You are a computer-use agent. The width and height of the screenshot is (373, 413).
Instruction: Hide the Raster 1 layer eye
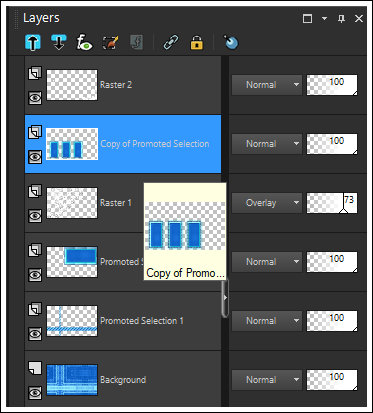(35, 216)
